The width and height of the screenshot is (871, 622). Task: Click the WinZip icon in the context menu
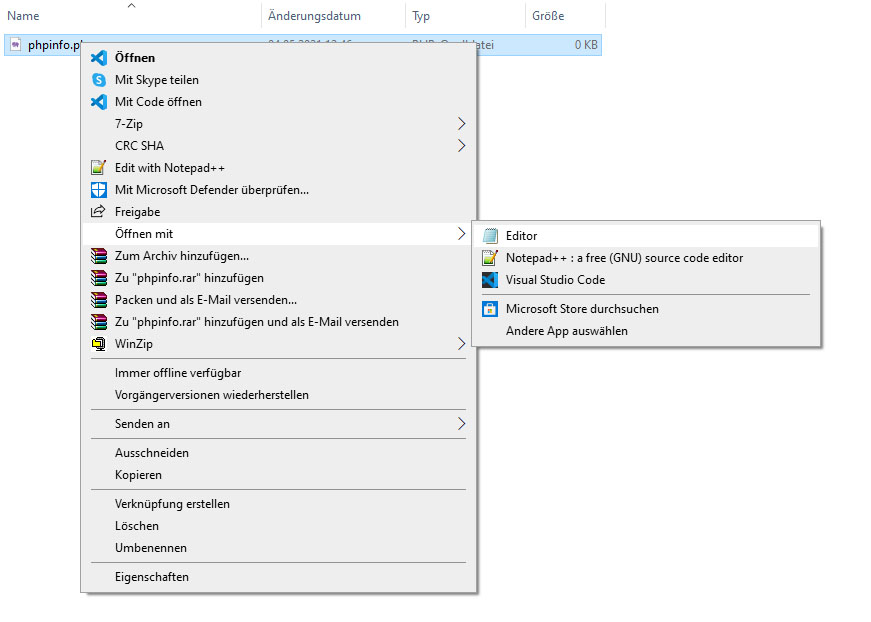click(x=99, y=344)
